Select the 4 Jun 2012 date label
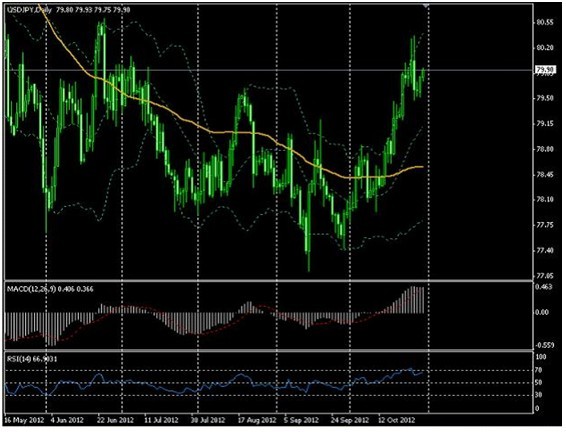566x432 pixels. (x=68, y=420)
